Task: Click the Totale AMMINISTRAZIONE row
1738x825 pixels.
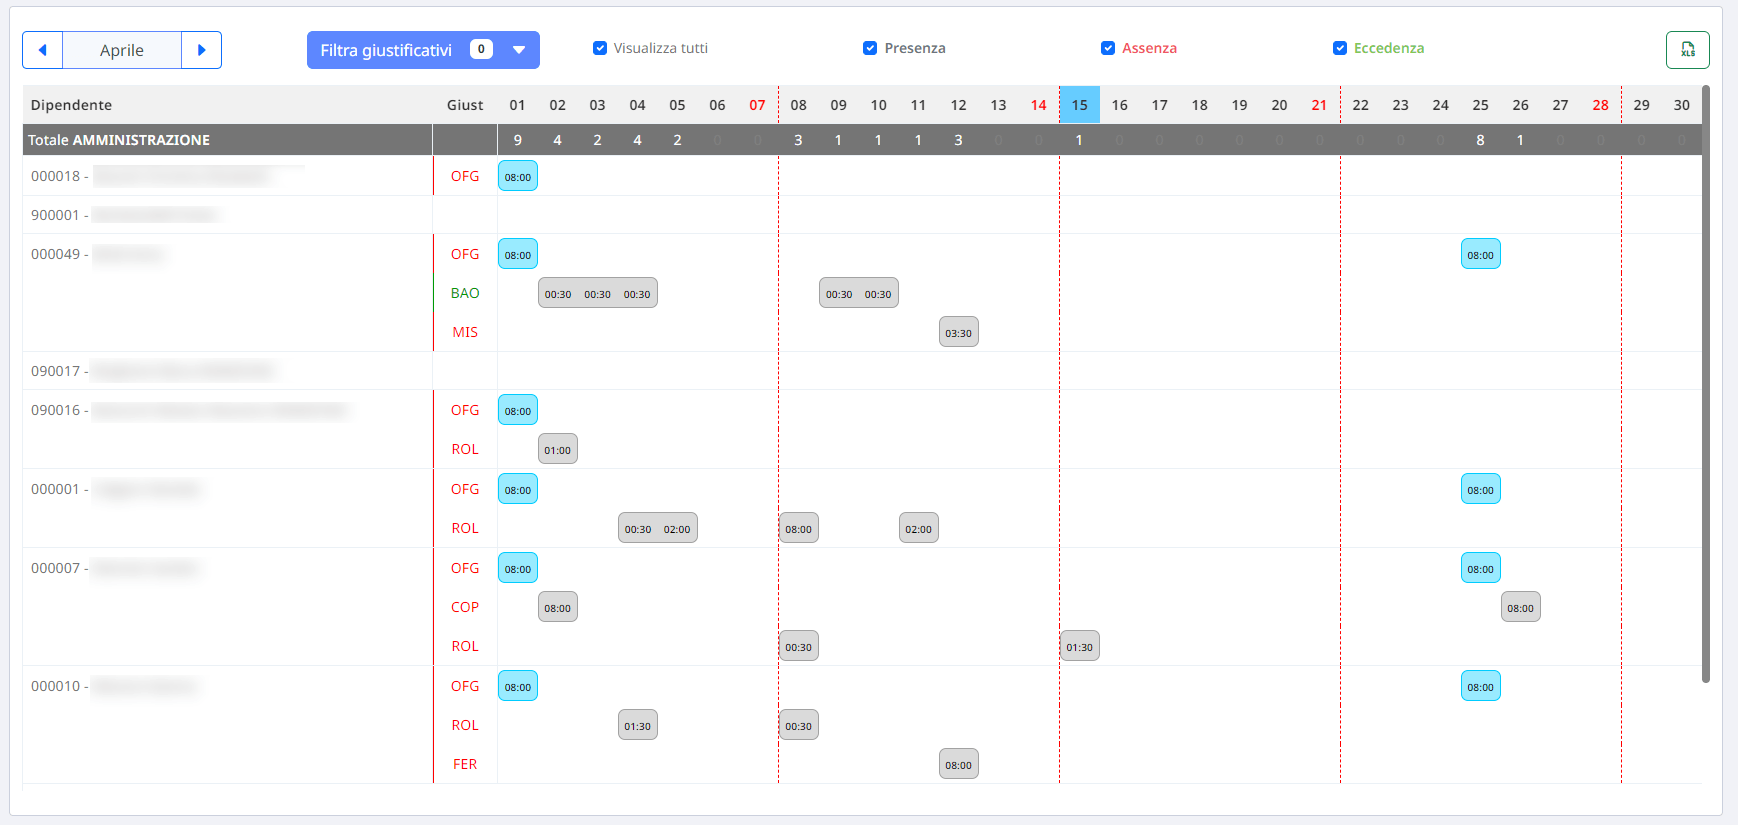Action: tap(119, 140)
